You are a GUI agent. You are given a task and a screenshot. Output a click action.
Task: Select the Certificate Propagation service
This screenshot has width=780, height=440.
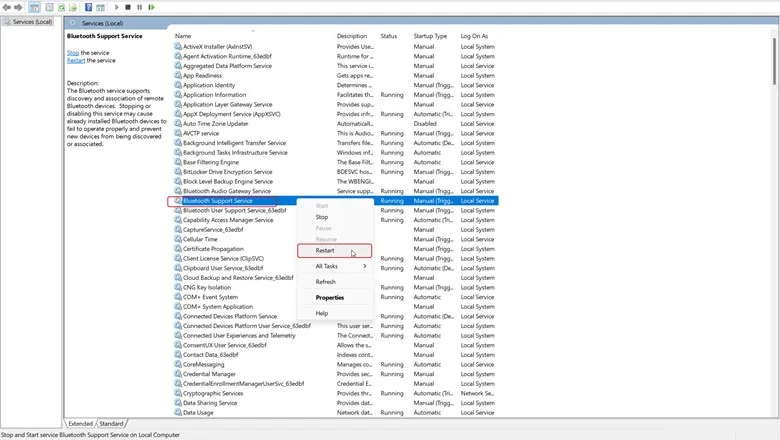[x=335, y=249]
